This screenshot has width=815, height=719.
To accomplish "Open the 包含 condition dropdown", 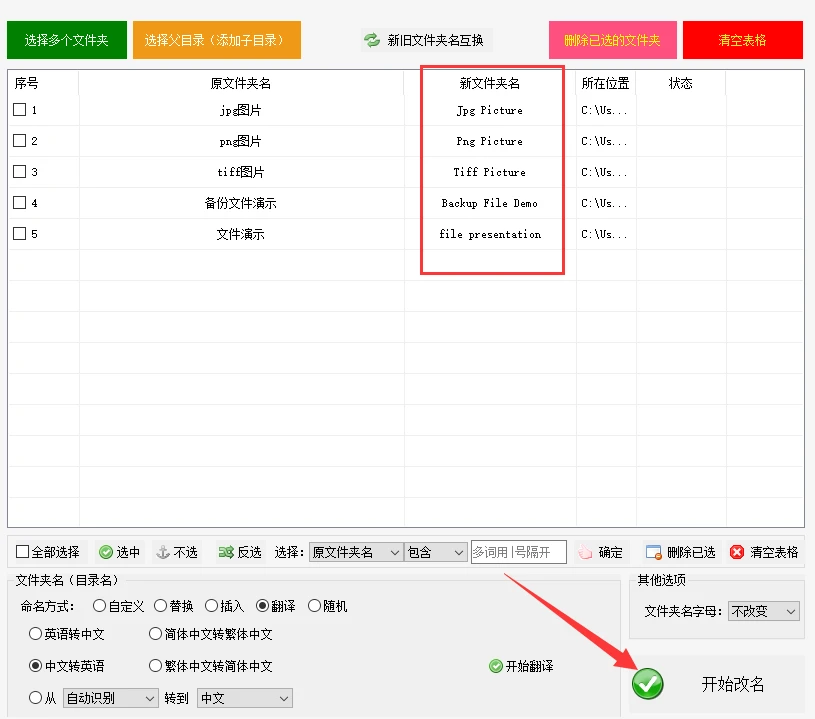I will [435, 552].
